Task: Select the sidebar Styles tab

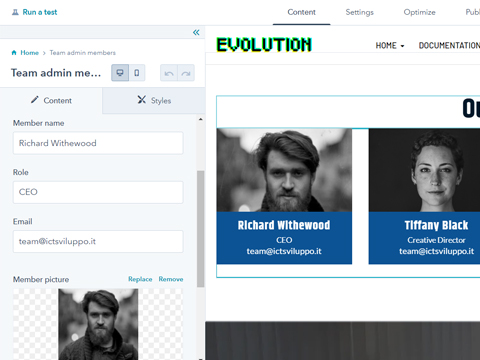Action: pyautogui.click(x=154, y=100)
